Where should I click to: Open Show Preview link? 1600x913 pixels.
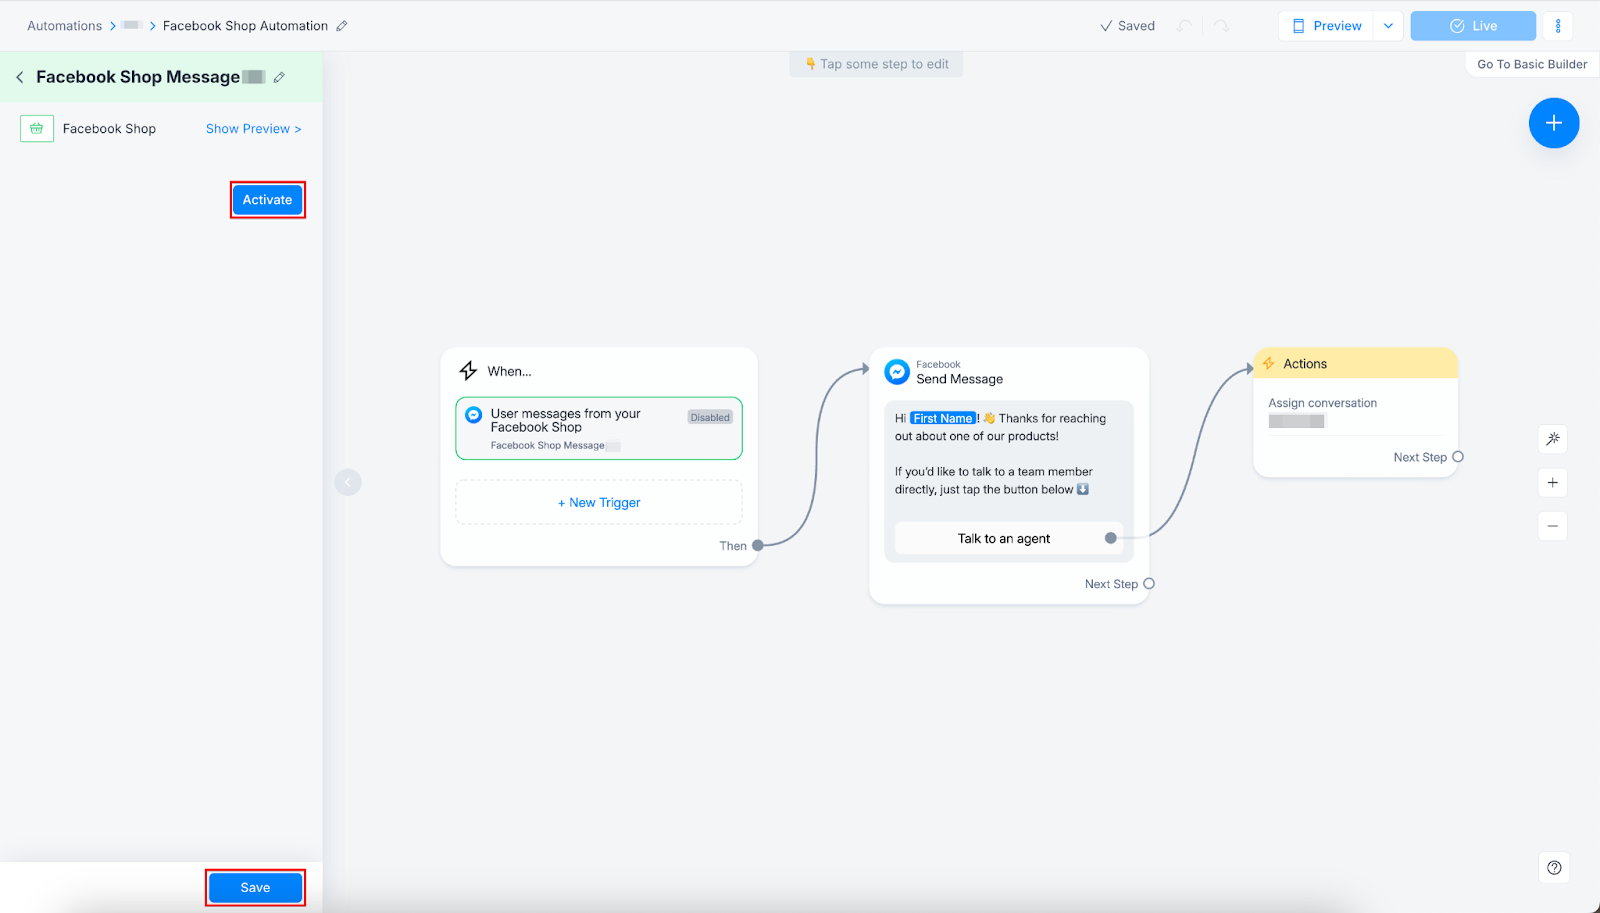[253, 129]
